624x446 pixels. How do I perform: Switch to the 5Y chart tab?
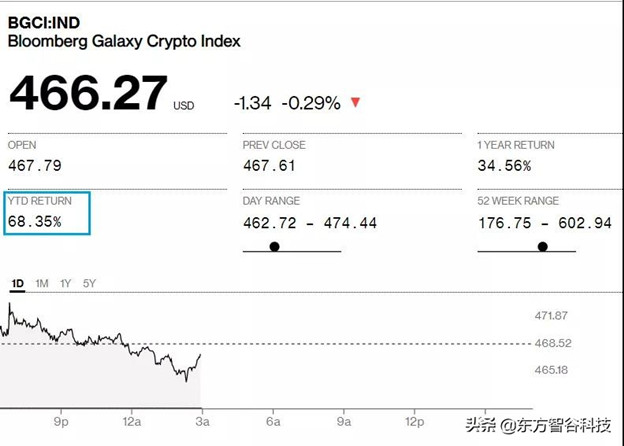[90, 284]
